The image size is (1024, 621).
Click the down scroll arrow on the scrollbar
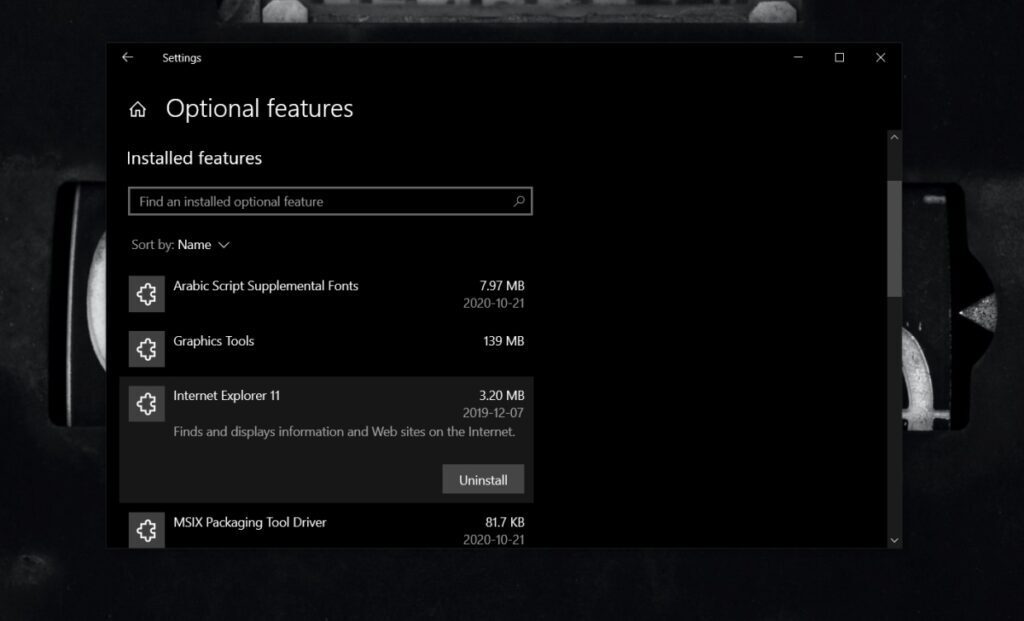coord(894,539)
